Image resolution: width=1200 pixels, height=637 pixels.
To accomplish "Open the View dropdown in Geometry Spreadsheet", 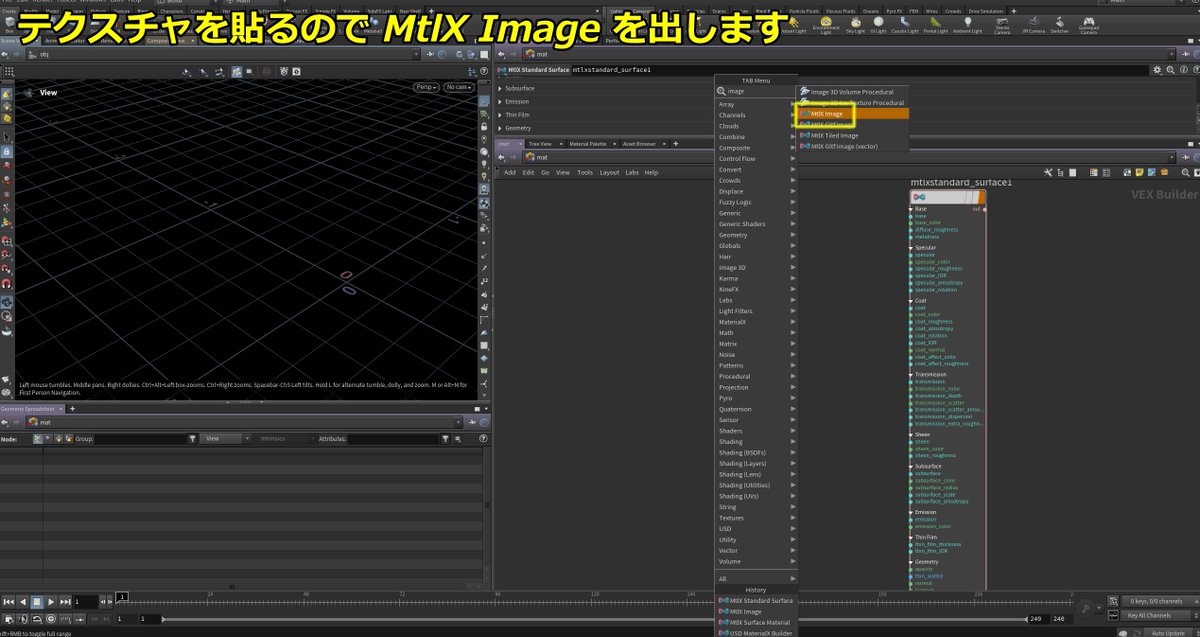I will click(x=224, y=438).
